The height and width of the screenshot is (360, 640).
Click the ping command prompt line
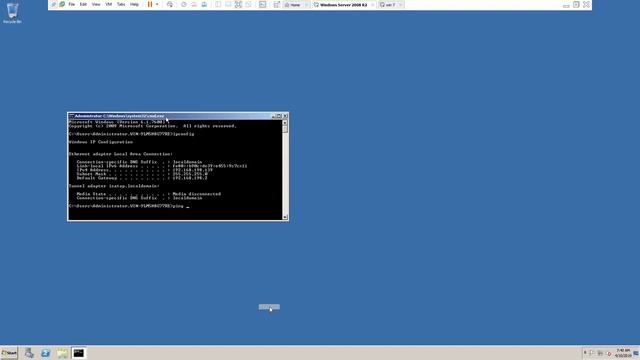(129, 206)
